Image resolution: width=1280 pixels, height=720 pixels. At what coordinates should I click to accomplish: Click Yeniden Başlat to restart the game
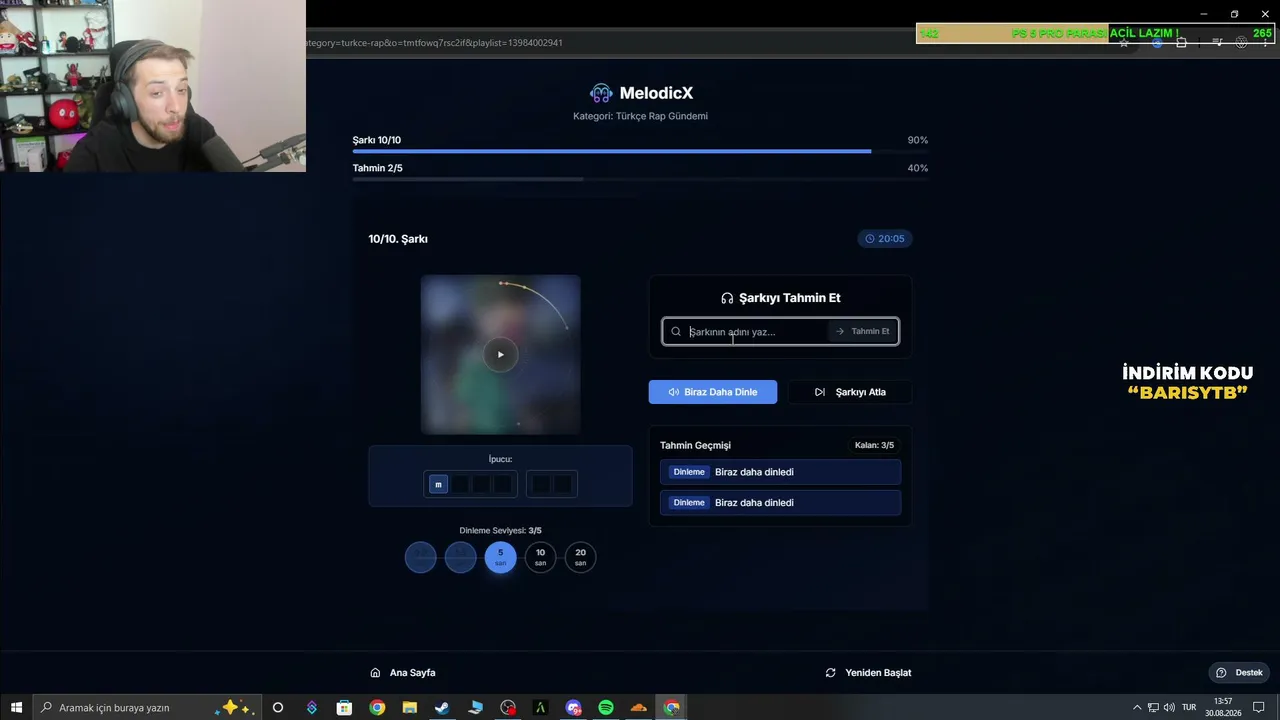[868, 673]
